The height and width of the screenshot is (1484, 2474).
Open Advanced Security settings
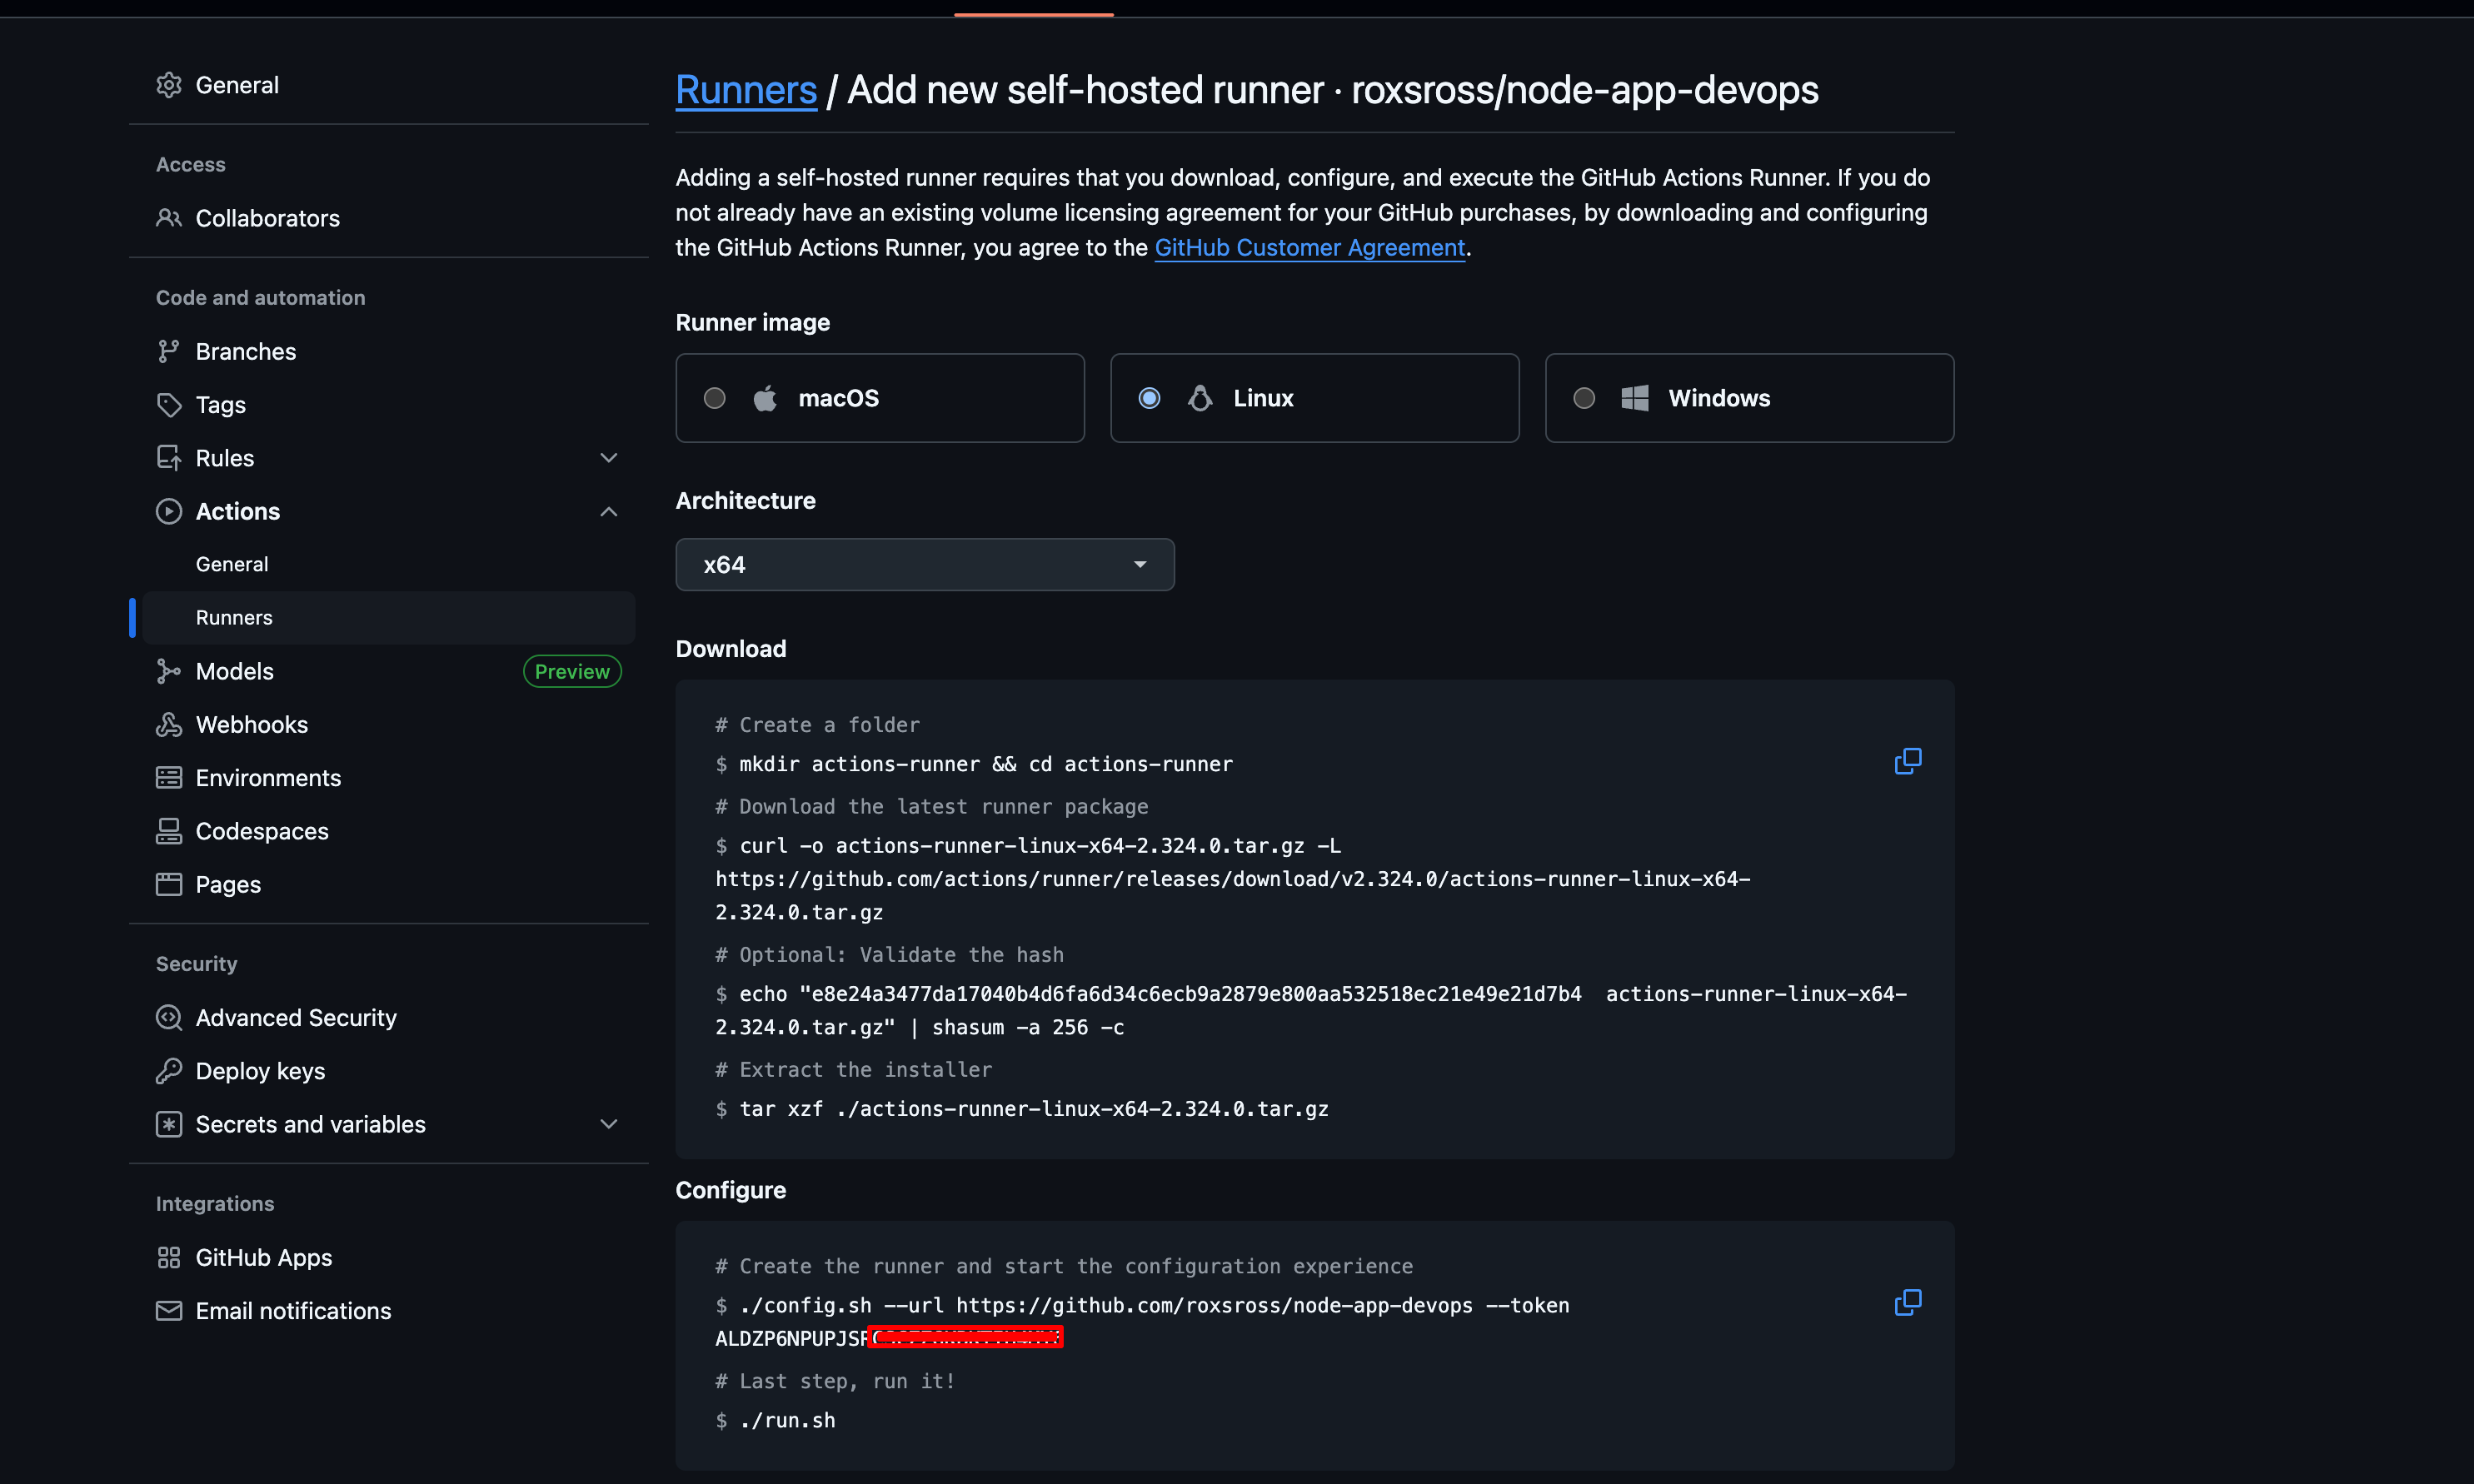click(x=388, y=1017)
